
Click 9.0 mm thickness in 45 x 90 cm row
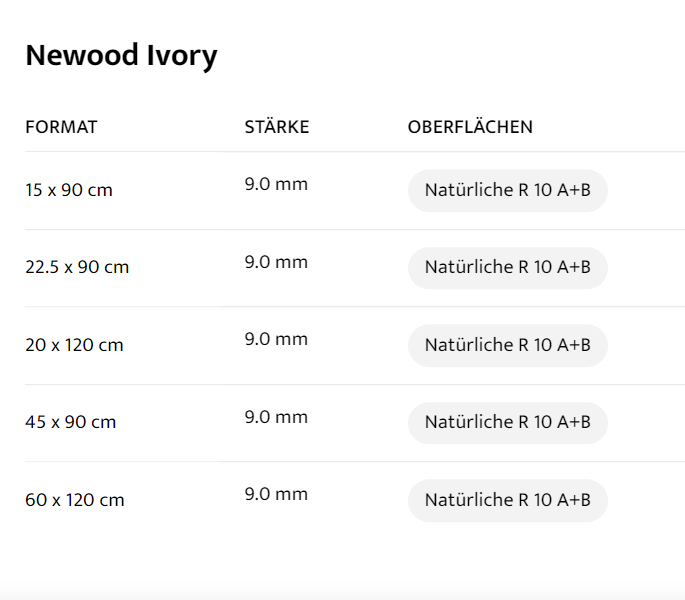tap(276, 417)
